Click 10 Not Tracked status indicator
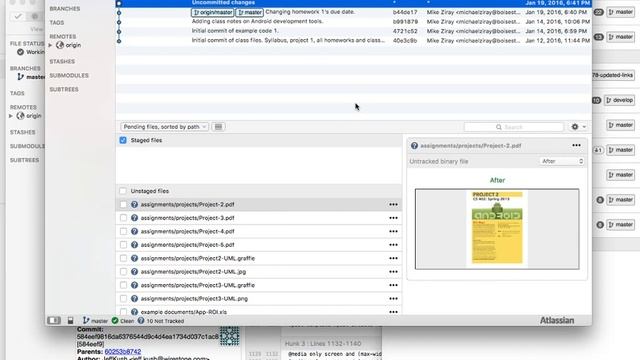The image size is (640, 360). click(x=161, y=321)
